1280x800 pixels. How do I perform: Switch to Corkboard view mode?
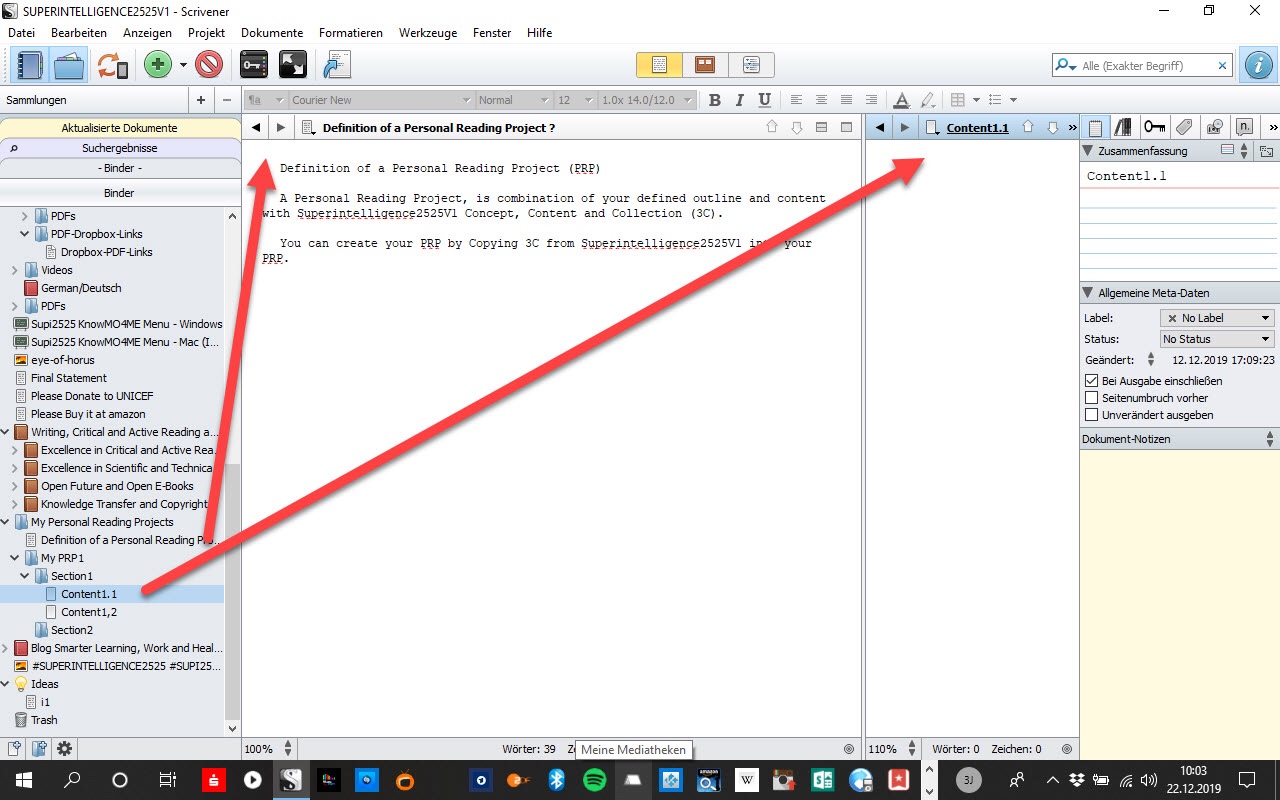coord(705,65)
